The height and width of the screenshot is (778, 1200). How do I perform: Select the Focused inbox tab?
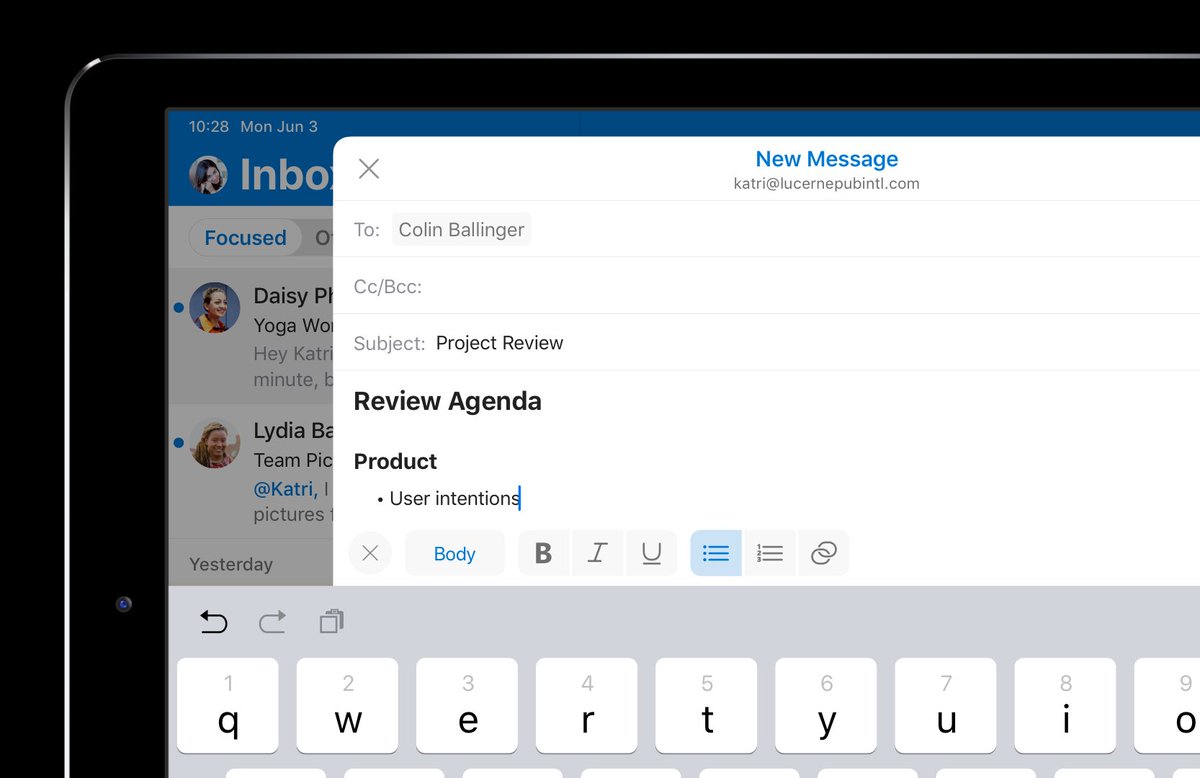[245, 238]
